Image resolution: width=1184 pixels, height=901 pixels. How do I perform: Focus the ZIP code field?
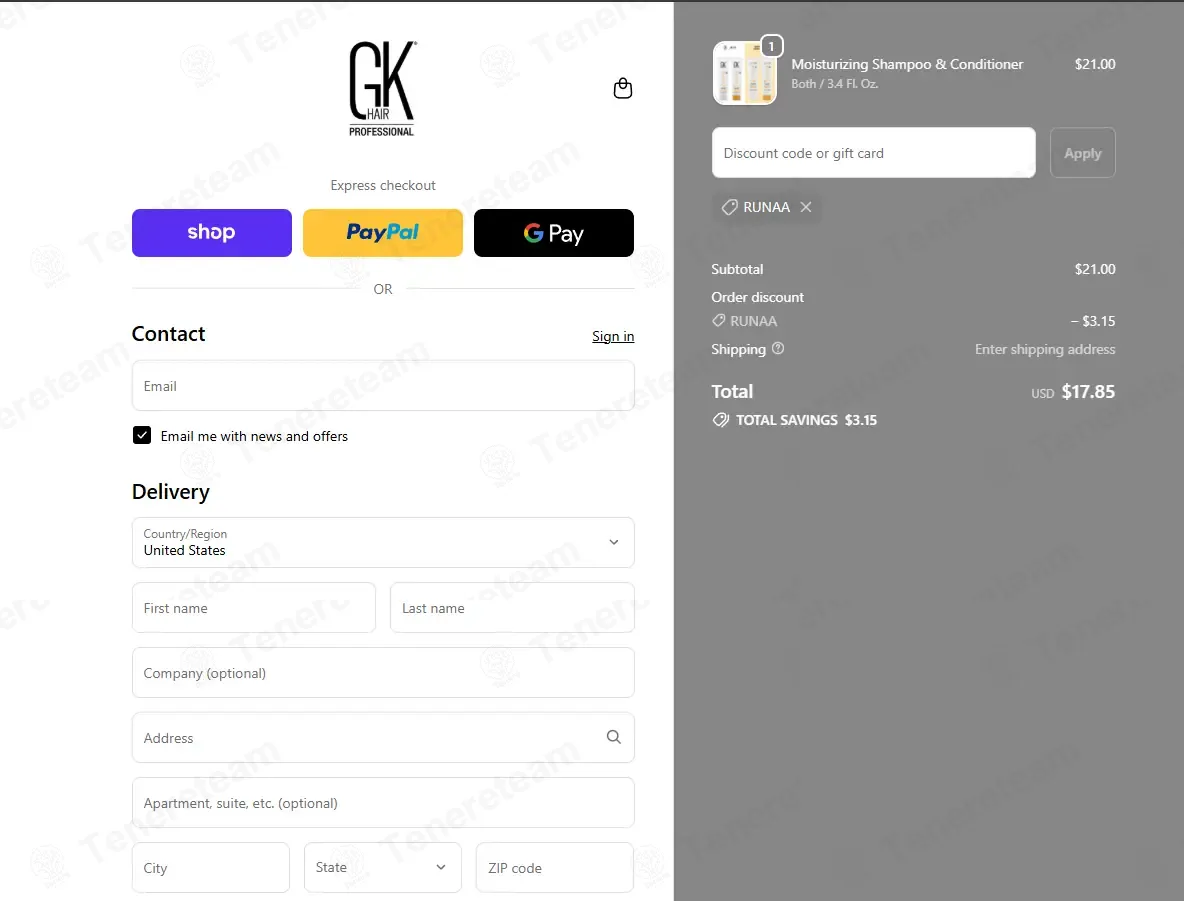pyautogui.click(x=554, y=867)
